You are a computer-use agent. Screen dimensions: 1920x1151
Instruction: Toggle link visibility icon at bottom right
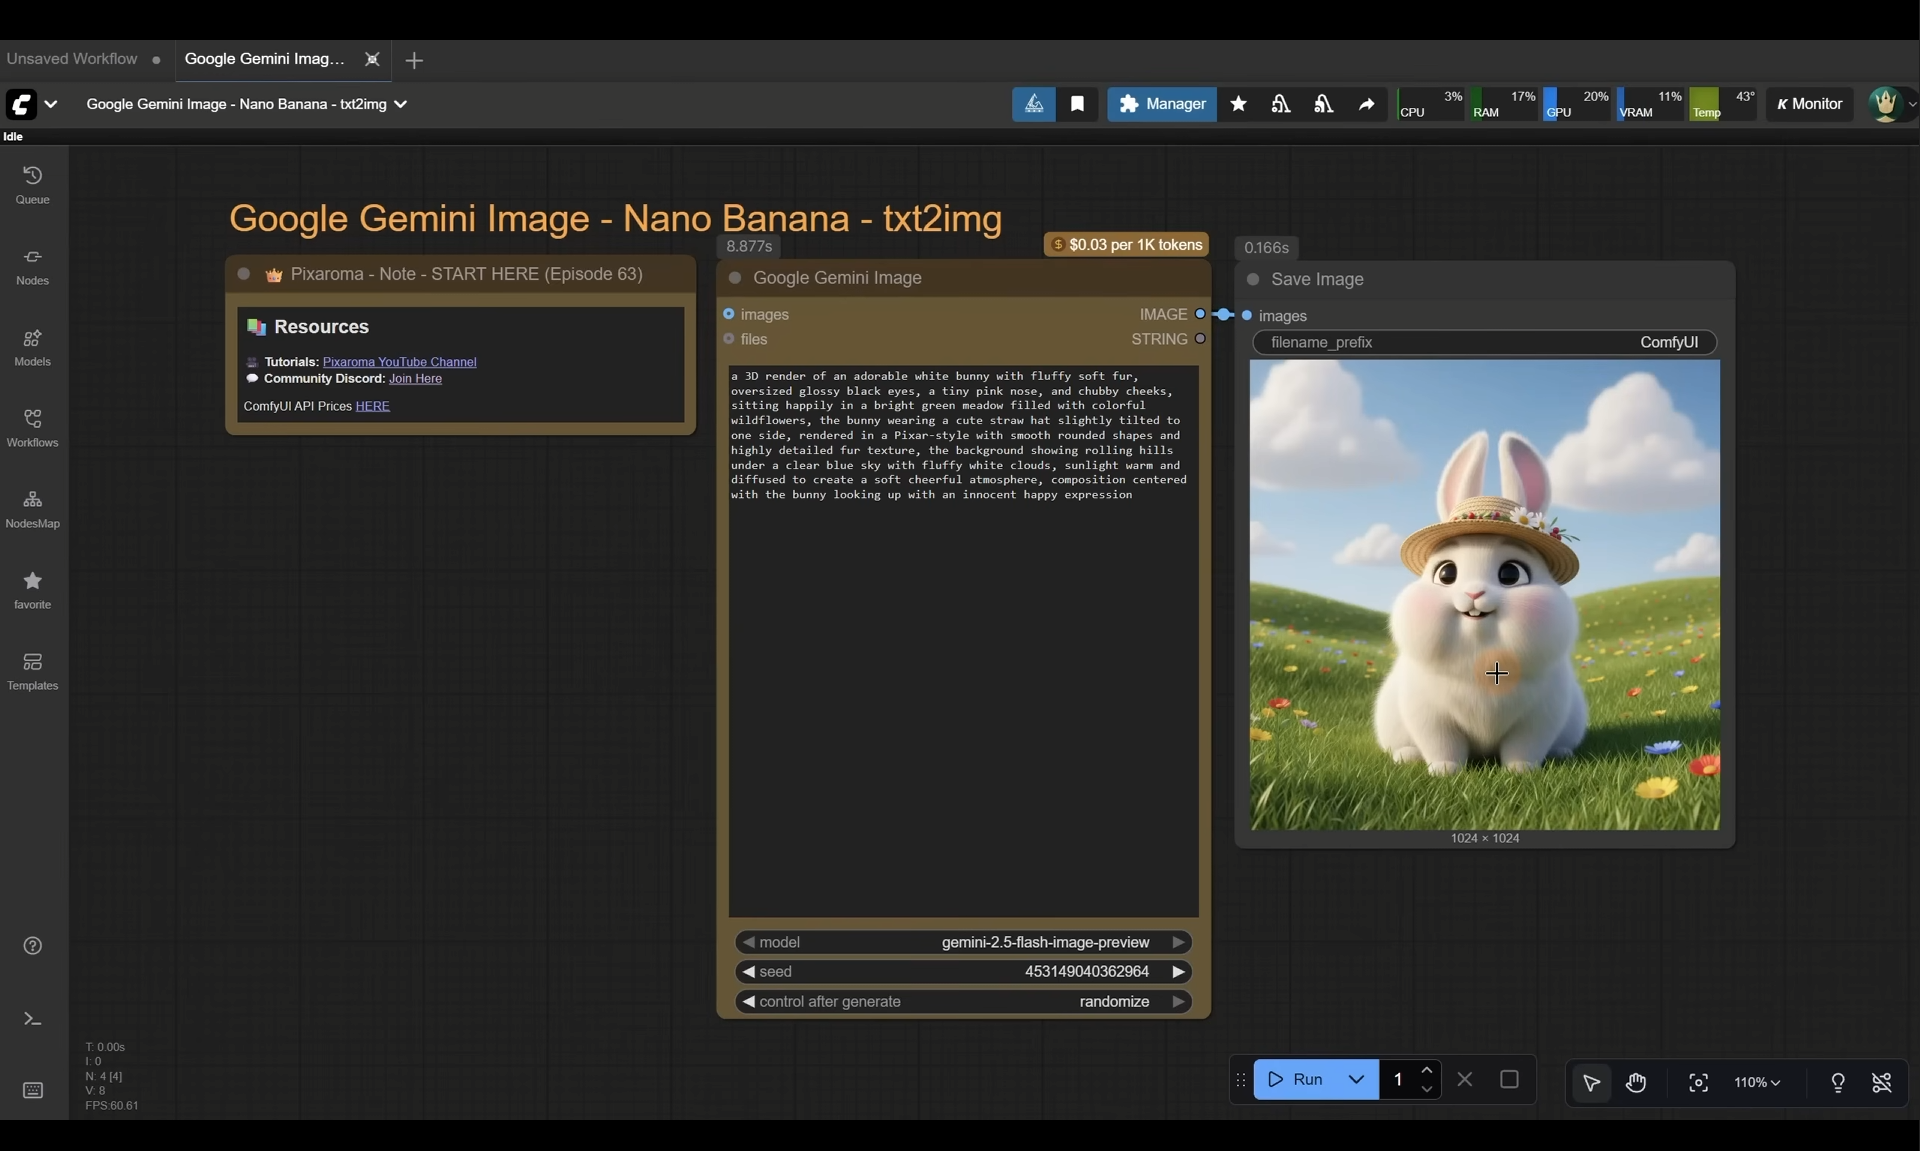[1882, 1083]
